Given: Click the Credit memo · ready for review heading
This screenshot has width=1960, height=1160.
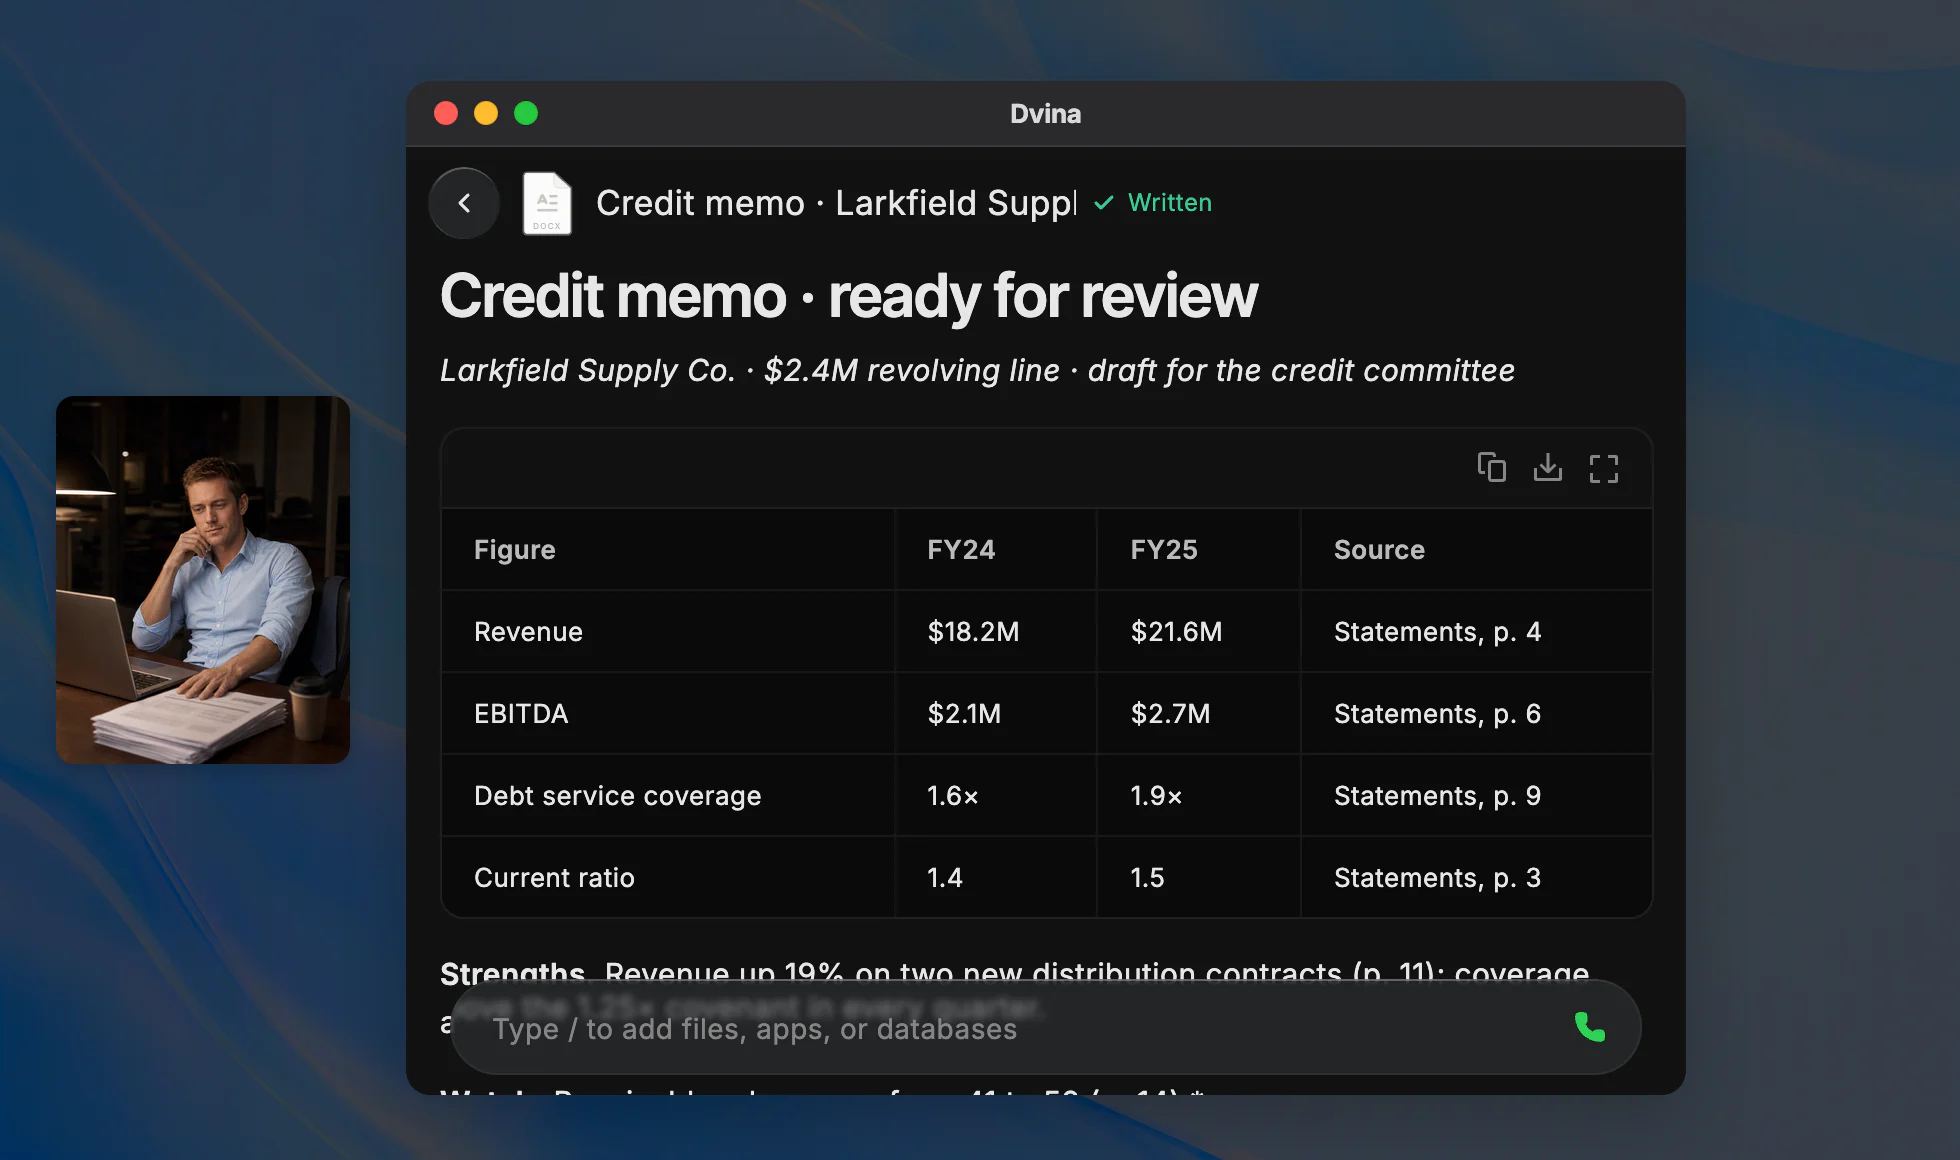Looking at the screenshot, I should (x=849, y=297).
